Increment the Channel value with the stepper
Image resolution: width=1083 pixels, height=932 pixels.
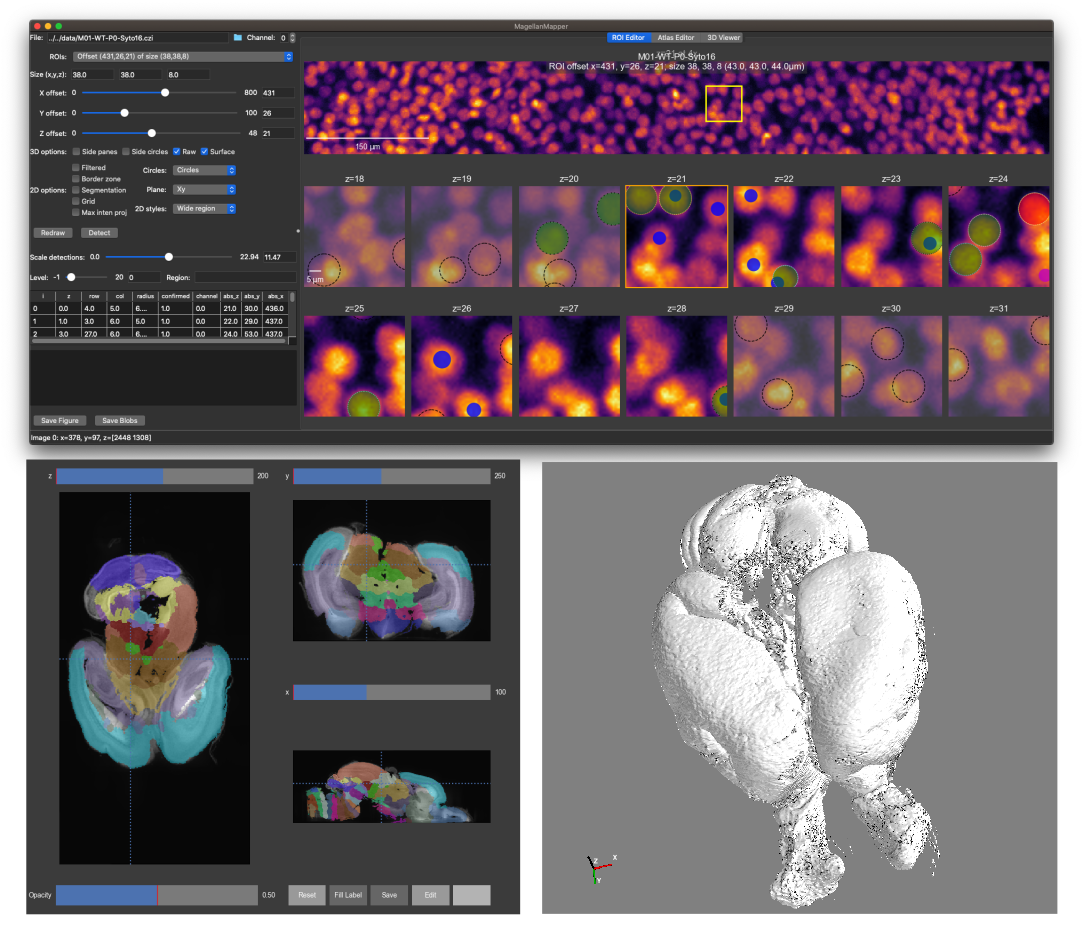[291, 37]
